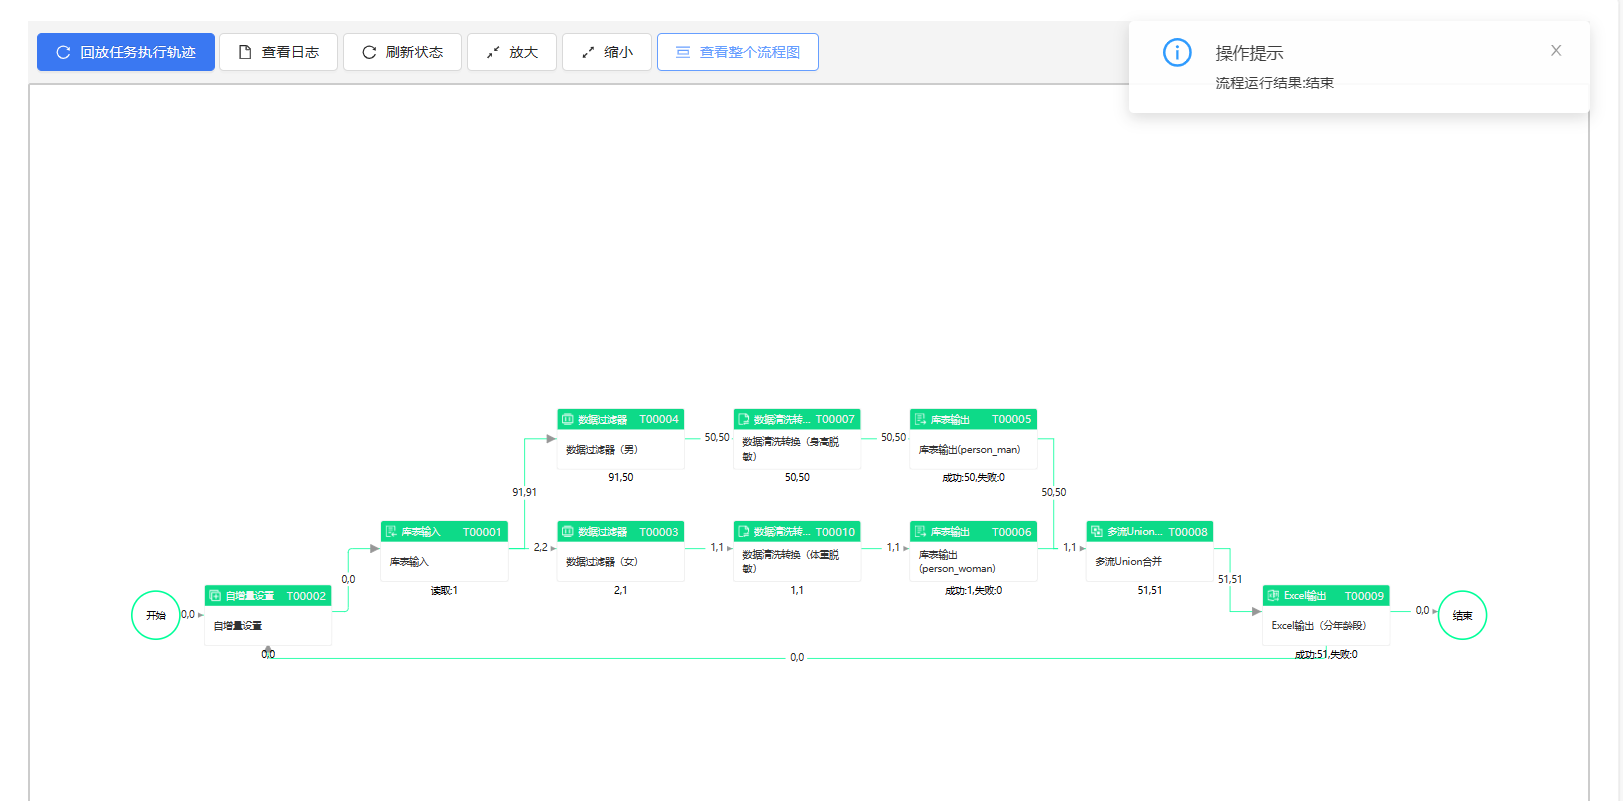Click the 操作提示 notification title
1623x801 pixels.
(1249, 53)
